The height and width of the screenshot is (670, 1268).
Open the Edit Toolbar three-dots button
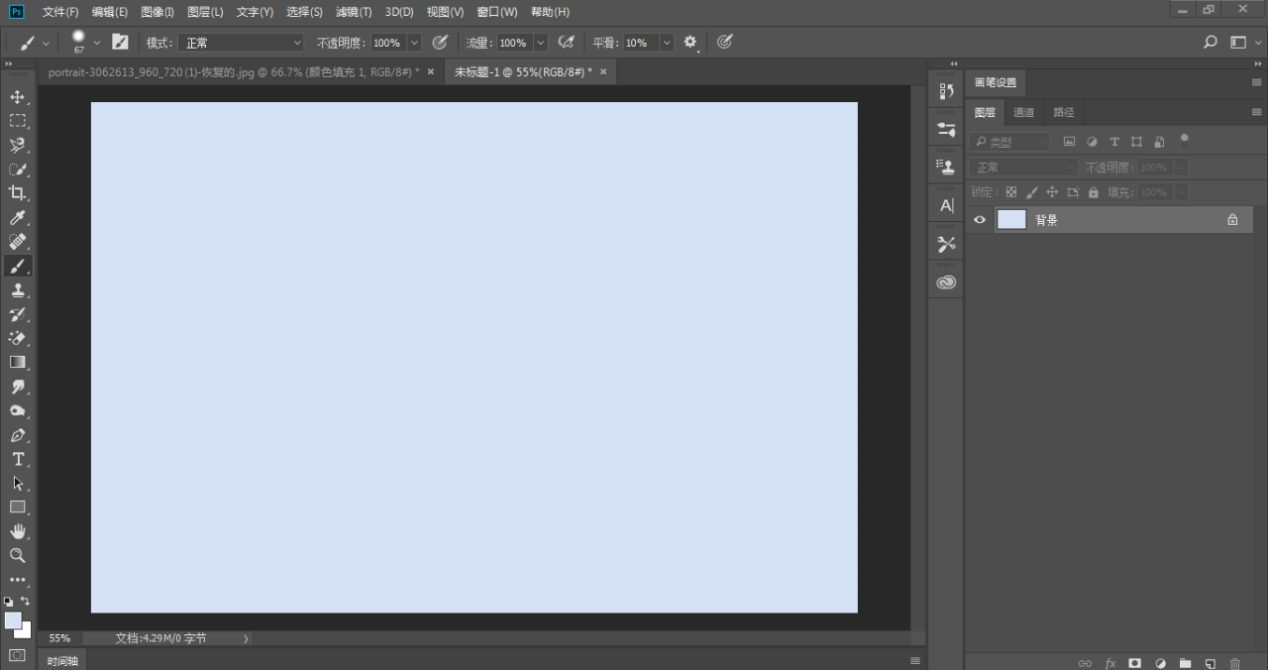pyautogui.click(x=17, y=579)
